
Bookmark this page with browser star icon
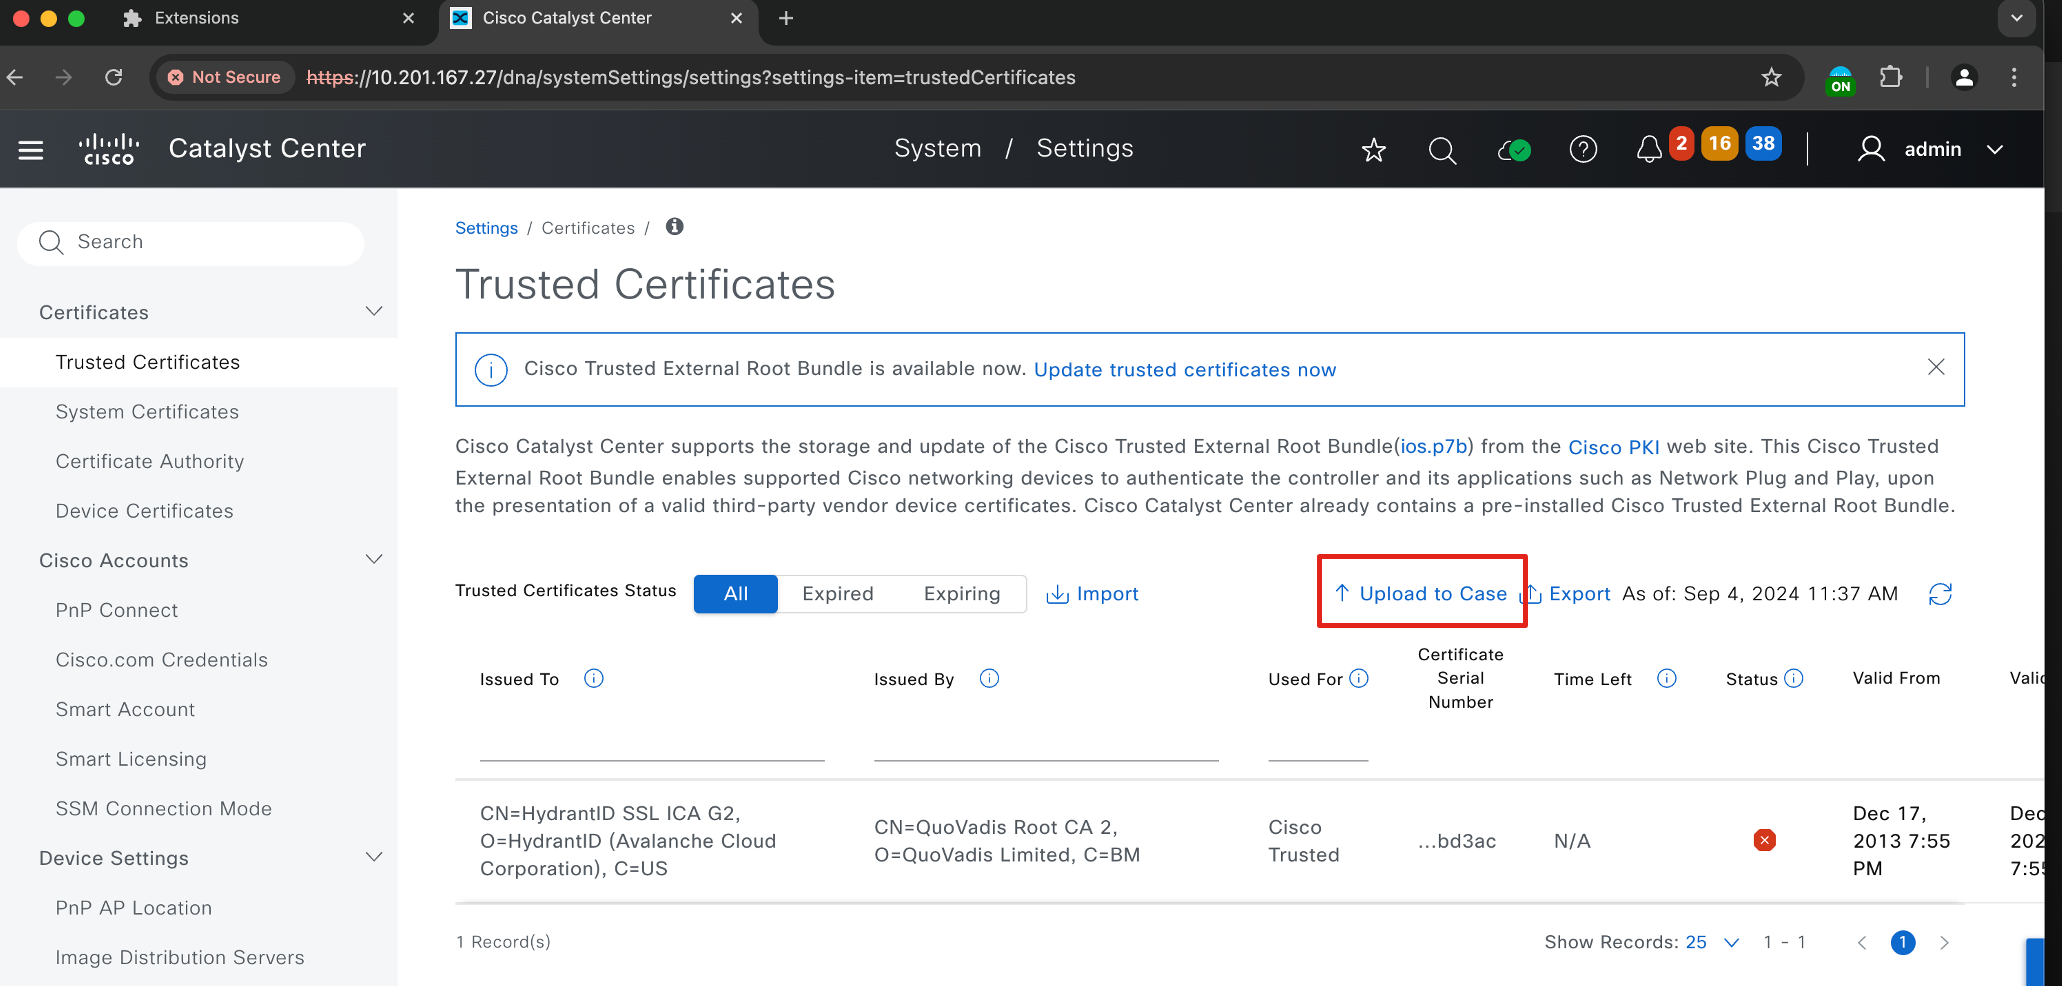click(x=1771, y=77)
